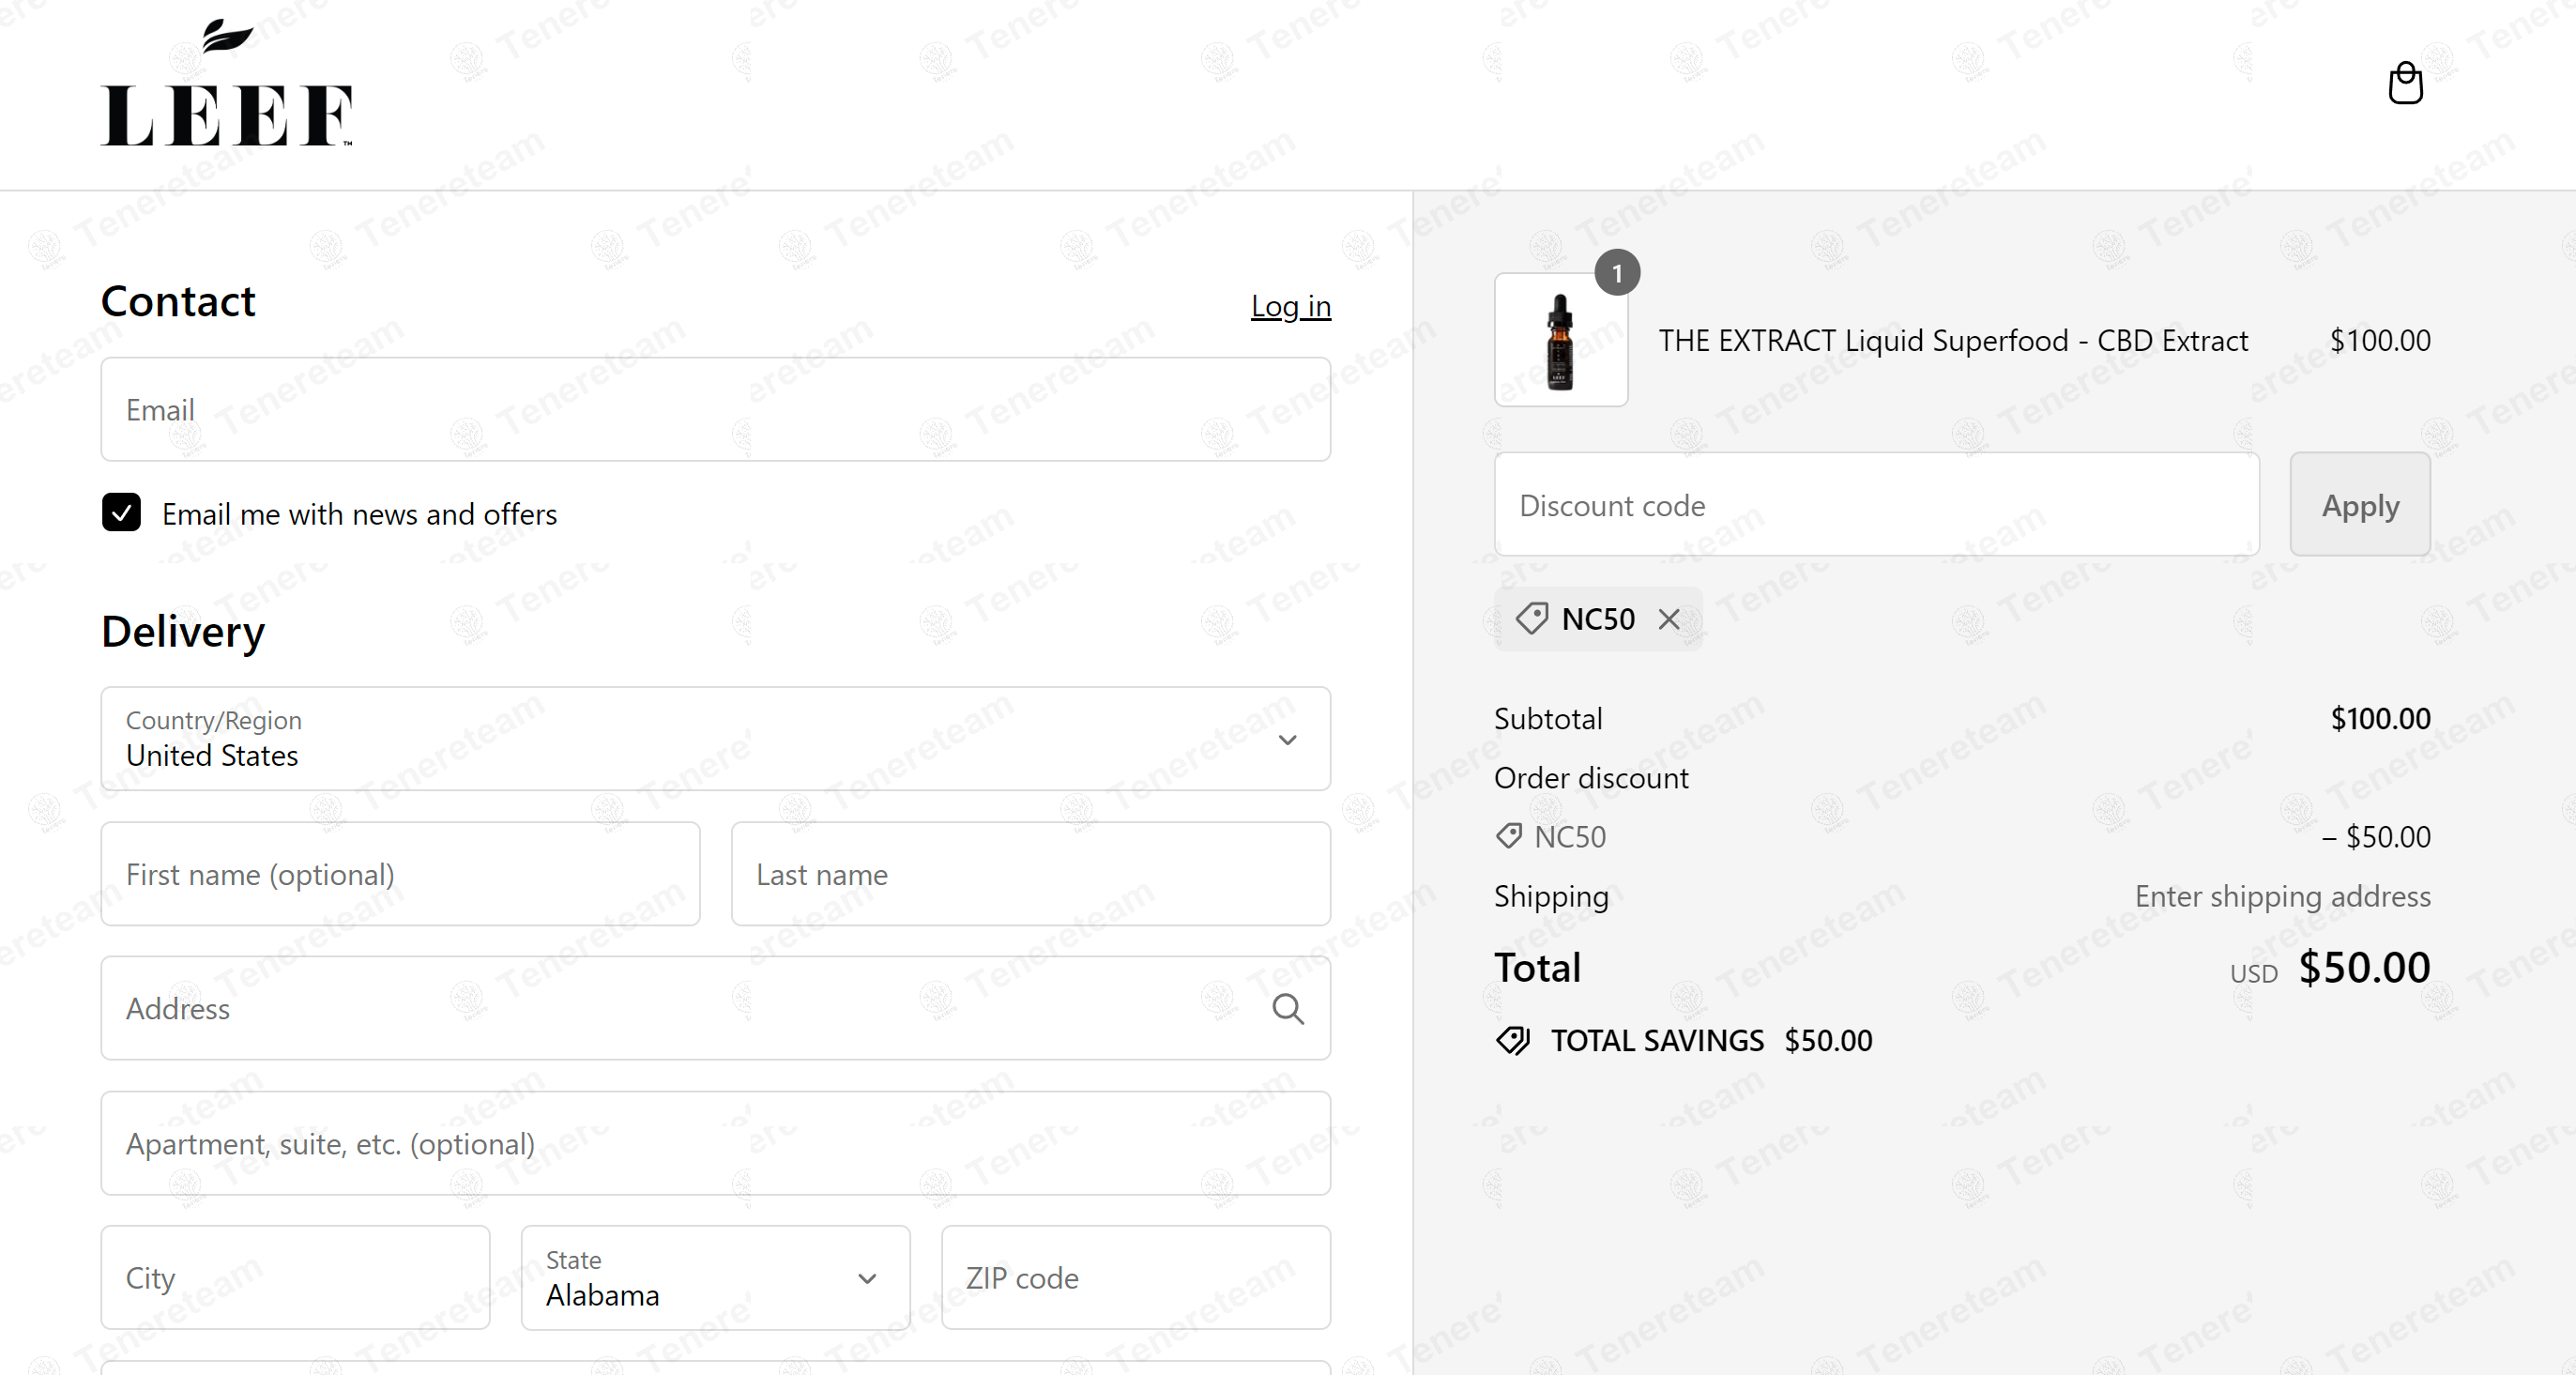The height and width of the screenshot is (1375, 2576).
Task: Click the address search magnifier icon
Action: point(1287,1009)
